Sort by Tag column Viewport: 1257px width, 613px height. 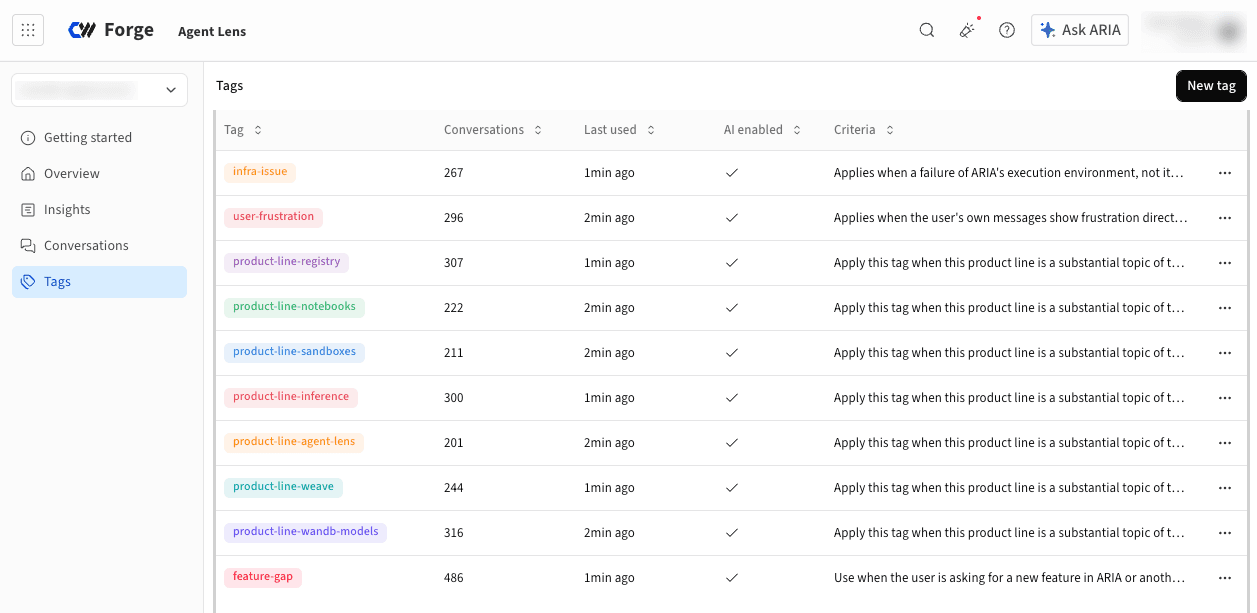243,130
